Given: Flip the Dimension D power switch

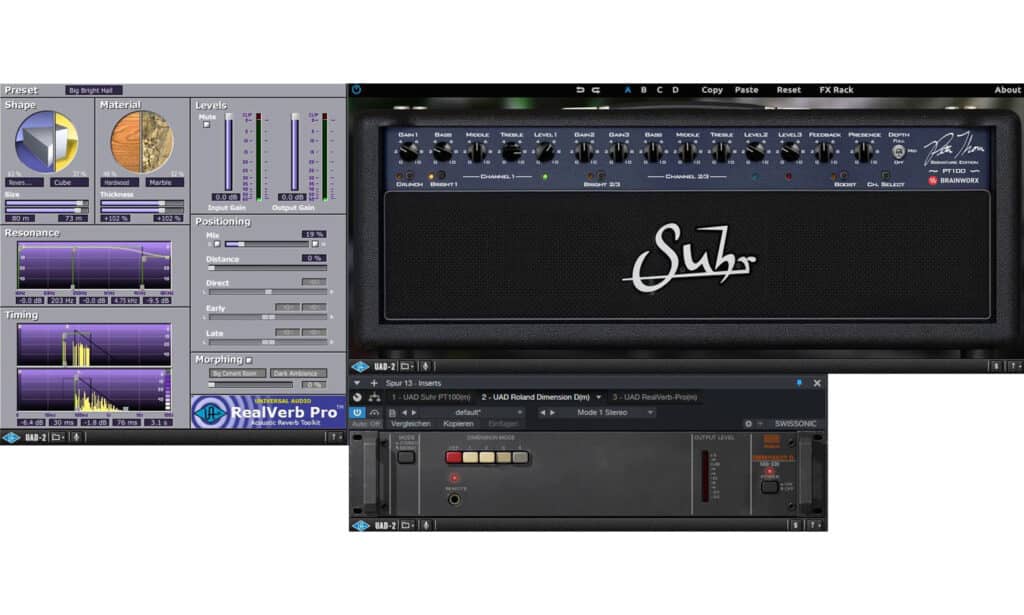Looking at the screenshot, I should pos(769,486).
